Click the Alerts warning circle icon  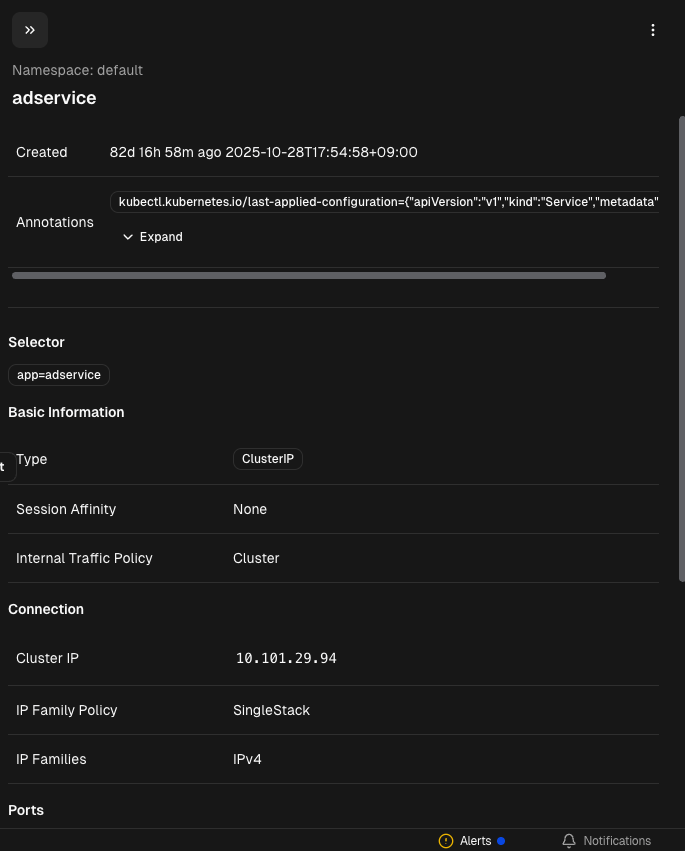pyautogui.click(x=446, y=841)
